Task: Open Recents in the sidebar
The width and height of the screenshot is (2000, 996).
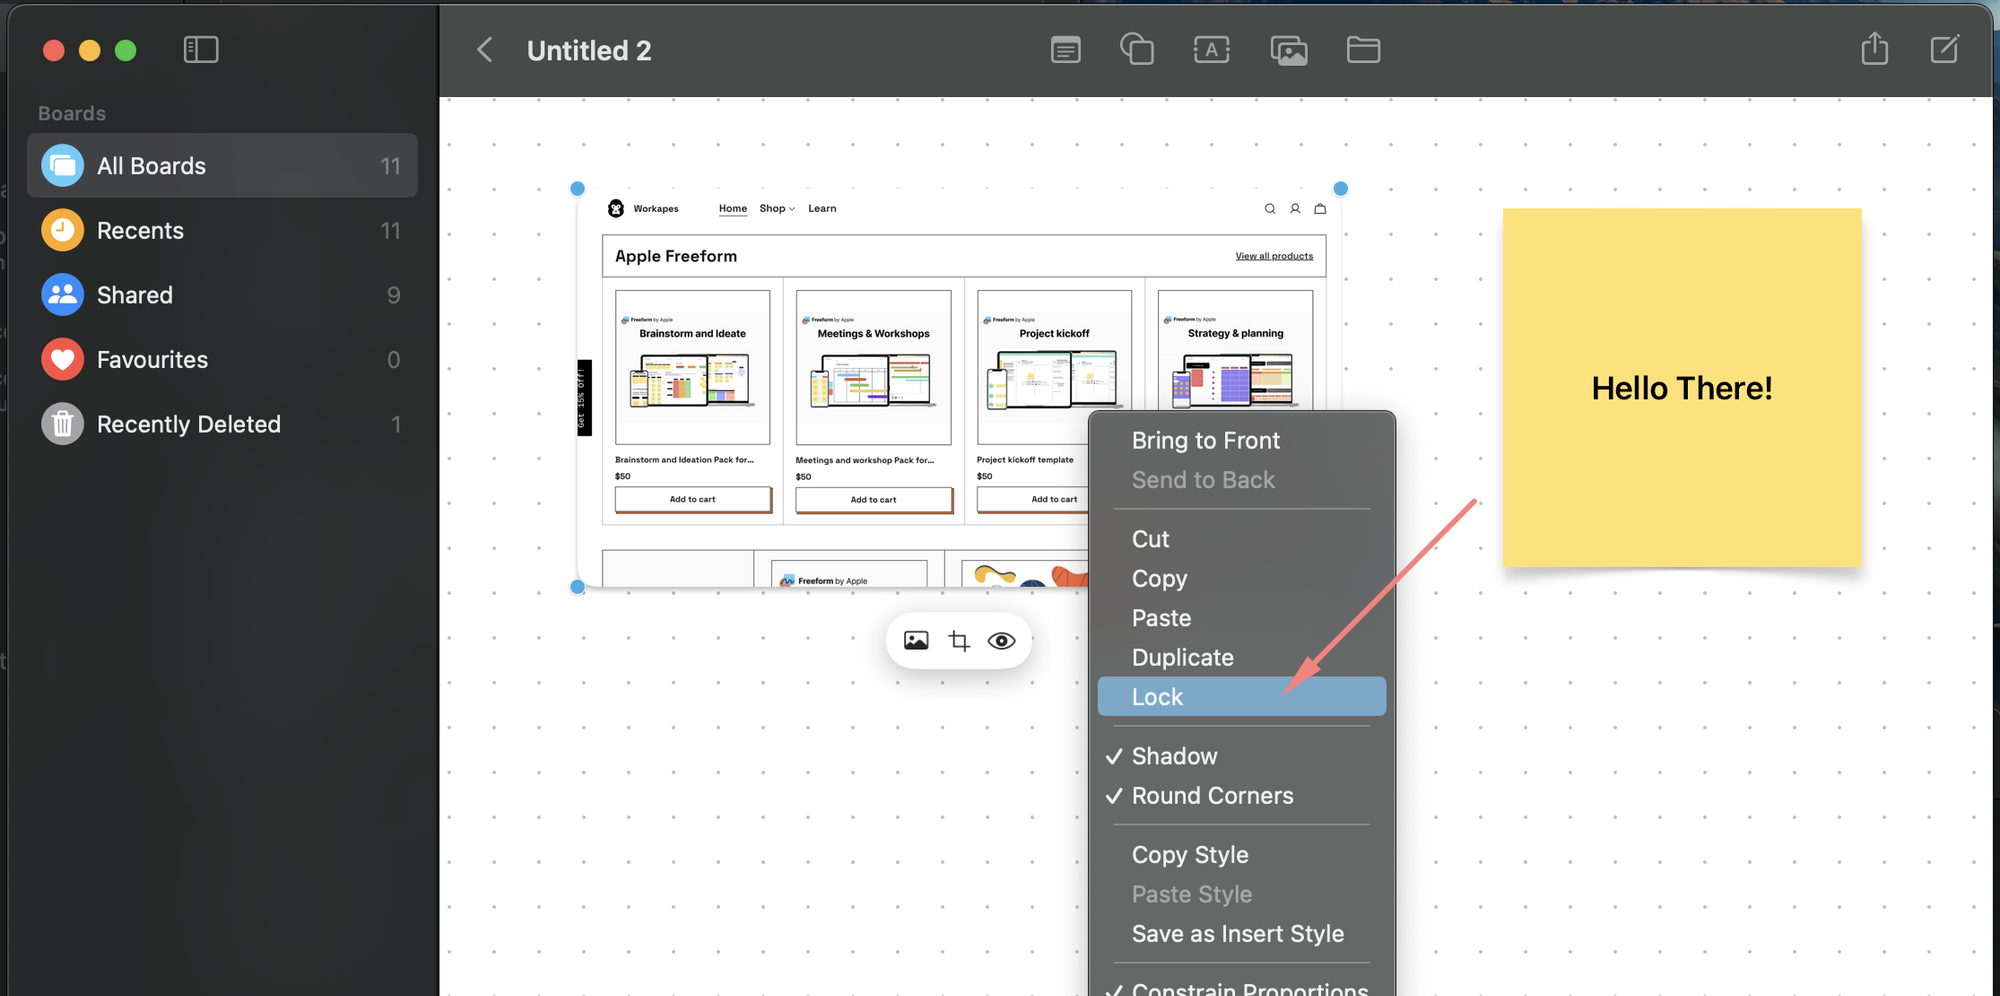Action: 222,231
